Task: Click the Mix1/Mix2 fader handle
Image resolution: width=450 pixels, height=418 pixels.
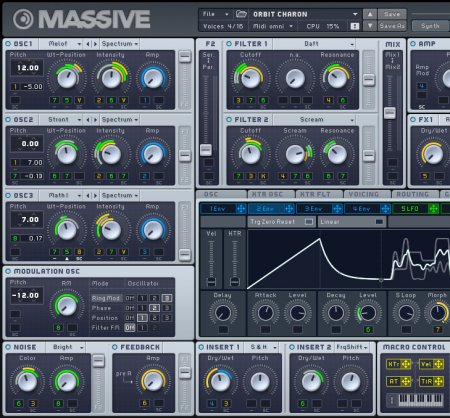Action: click(390, 113)
